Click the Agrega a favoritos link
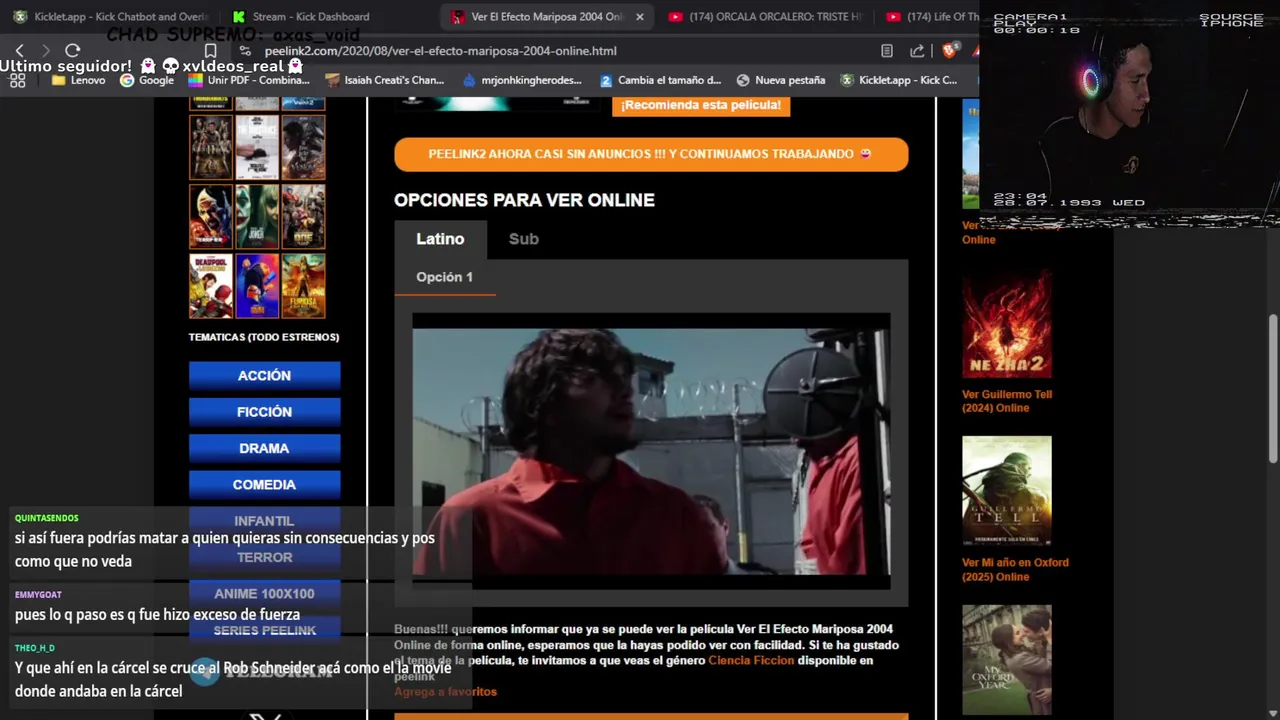Image resolution: width=1280 pixels, height=720 pixels. pos(445,692)
